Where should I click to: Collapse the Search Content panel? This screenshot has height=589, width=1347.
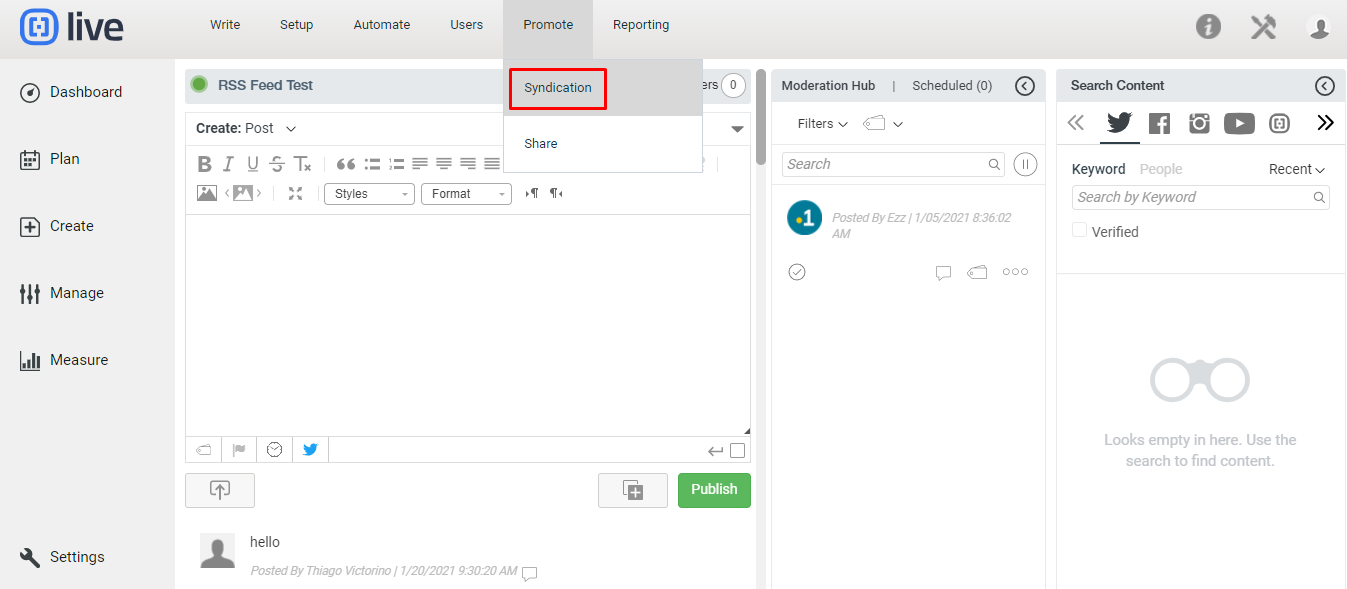(1325, 86)
